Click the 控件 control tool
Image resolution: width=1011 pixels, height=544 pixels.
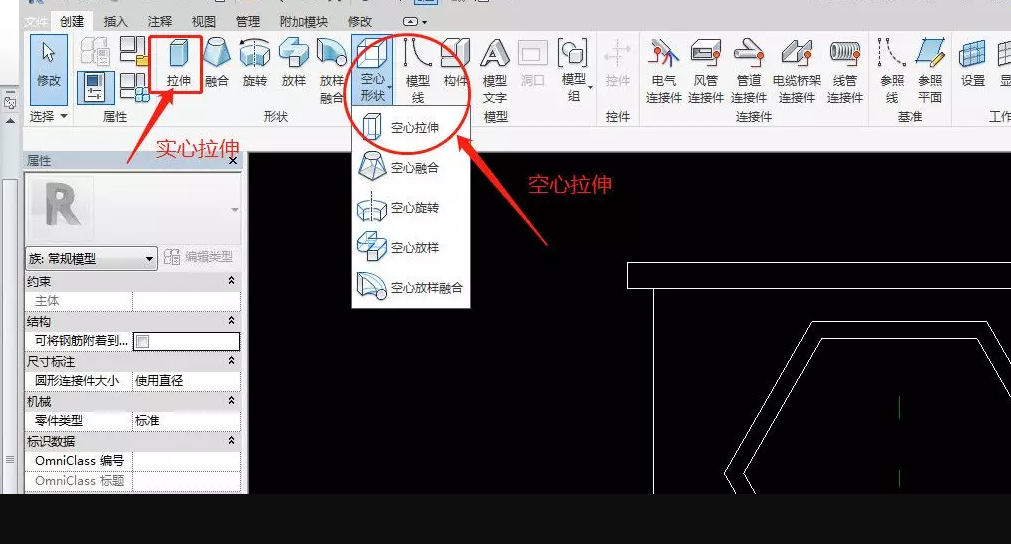coord(617,64)
